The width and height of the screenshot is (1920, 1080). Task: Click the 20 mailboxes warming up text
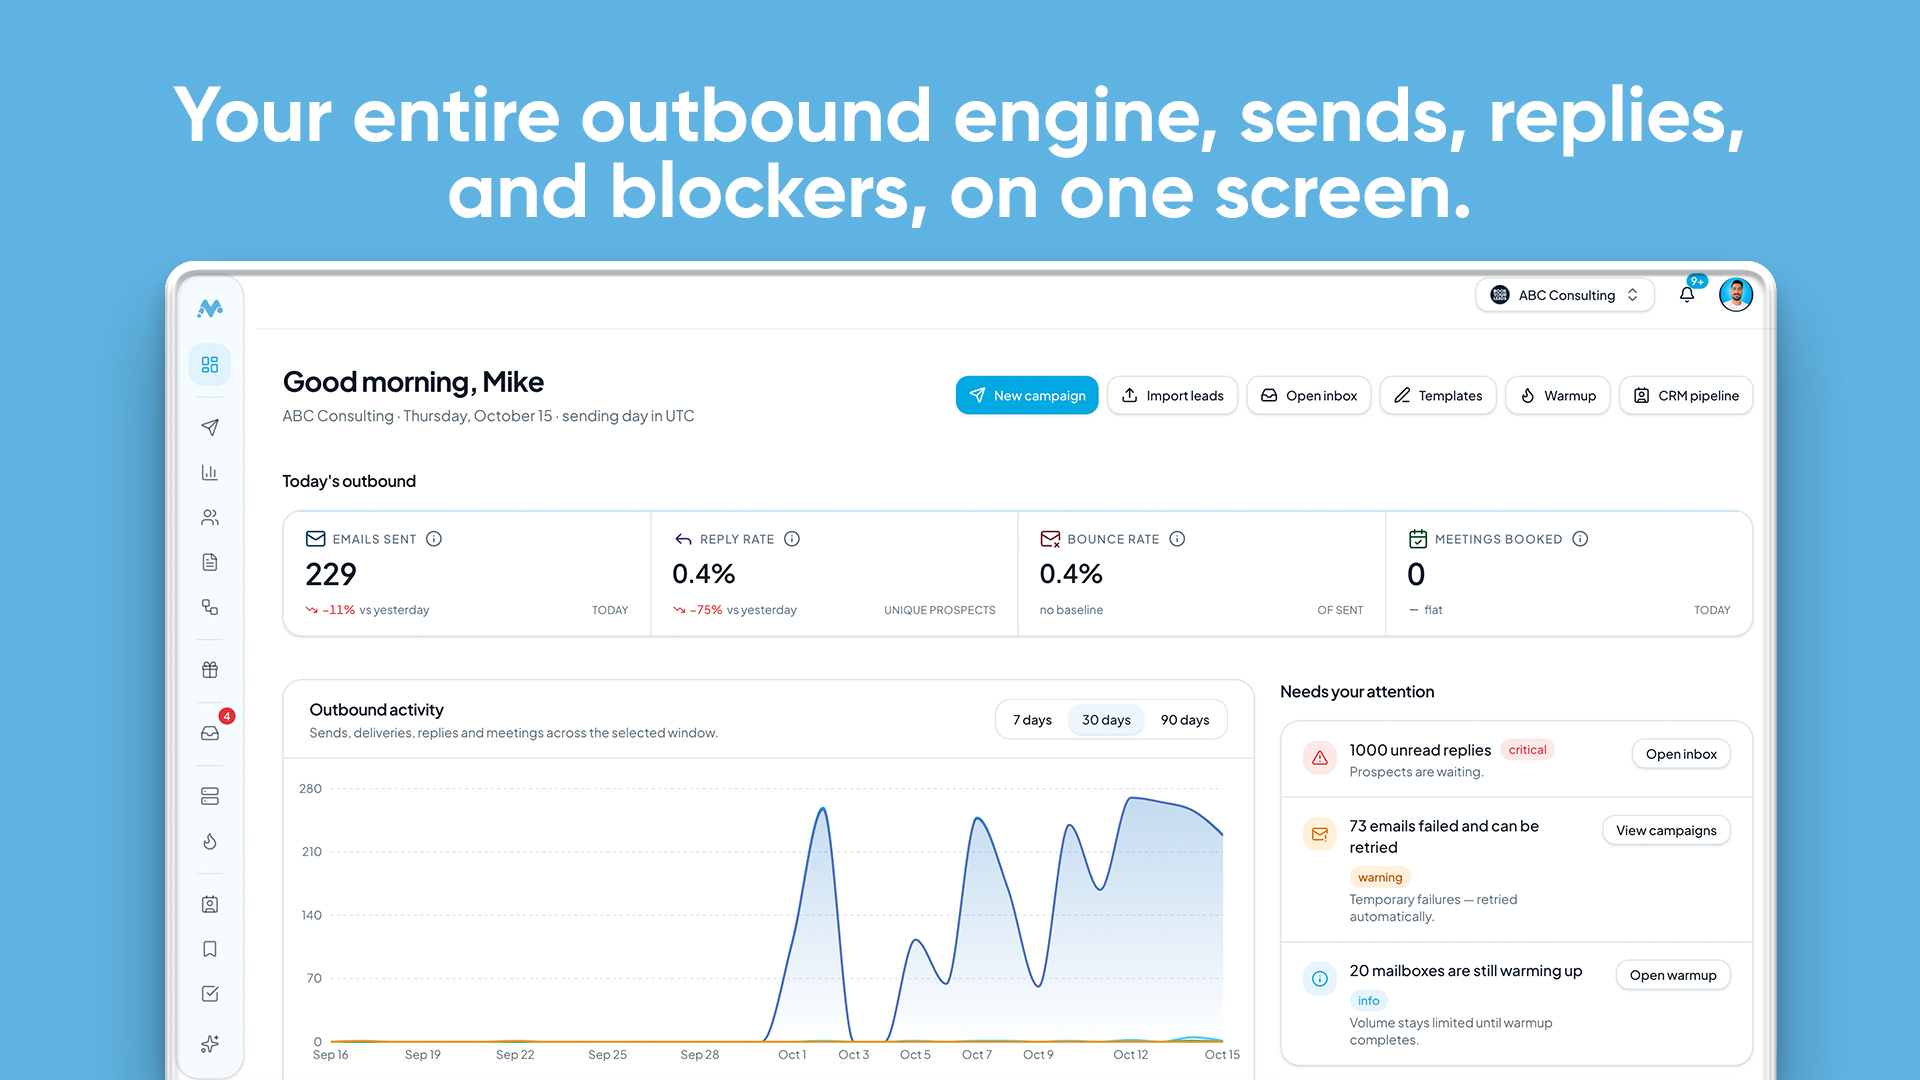point(1466,971)
